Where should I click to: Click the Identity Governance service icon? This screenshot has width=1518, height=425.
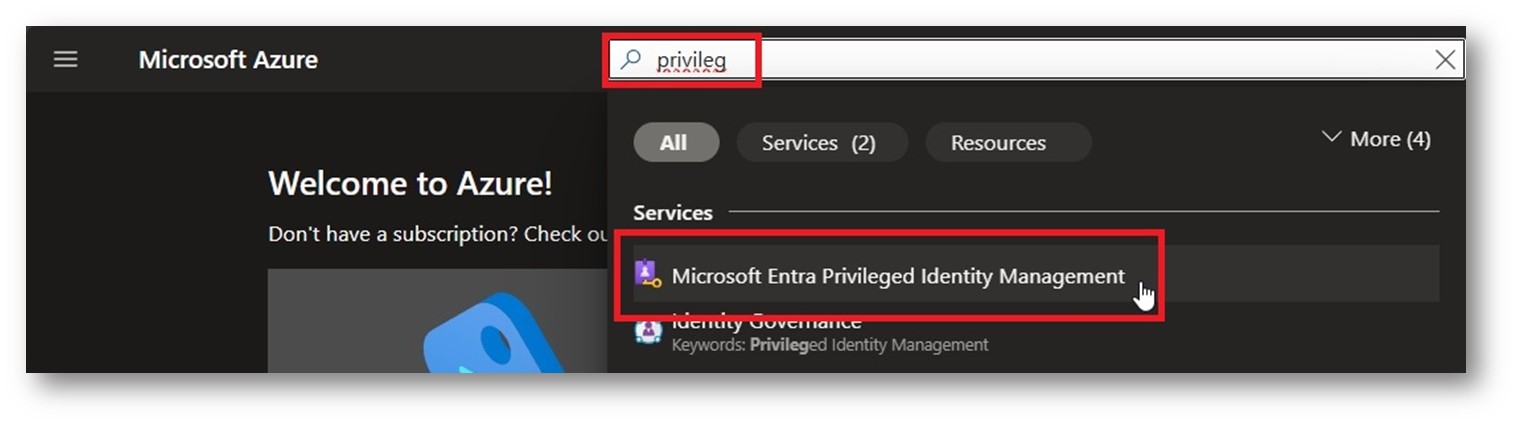648,331
